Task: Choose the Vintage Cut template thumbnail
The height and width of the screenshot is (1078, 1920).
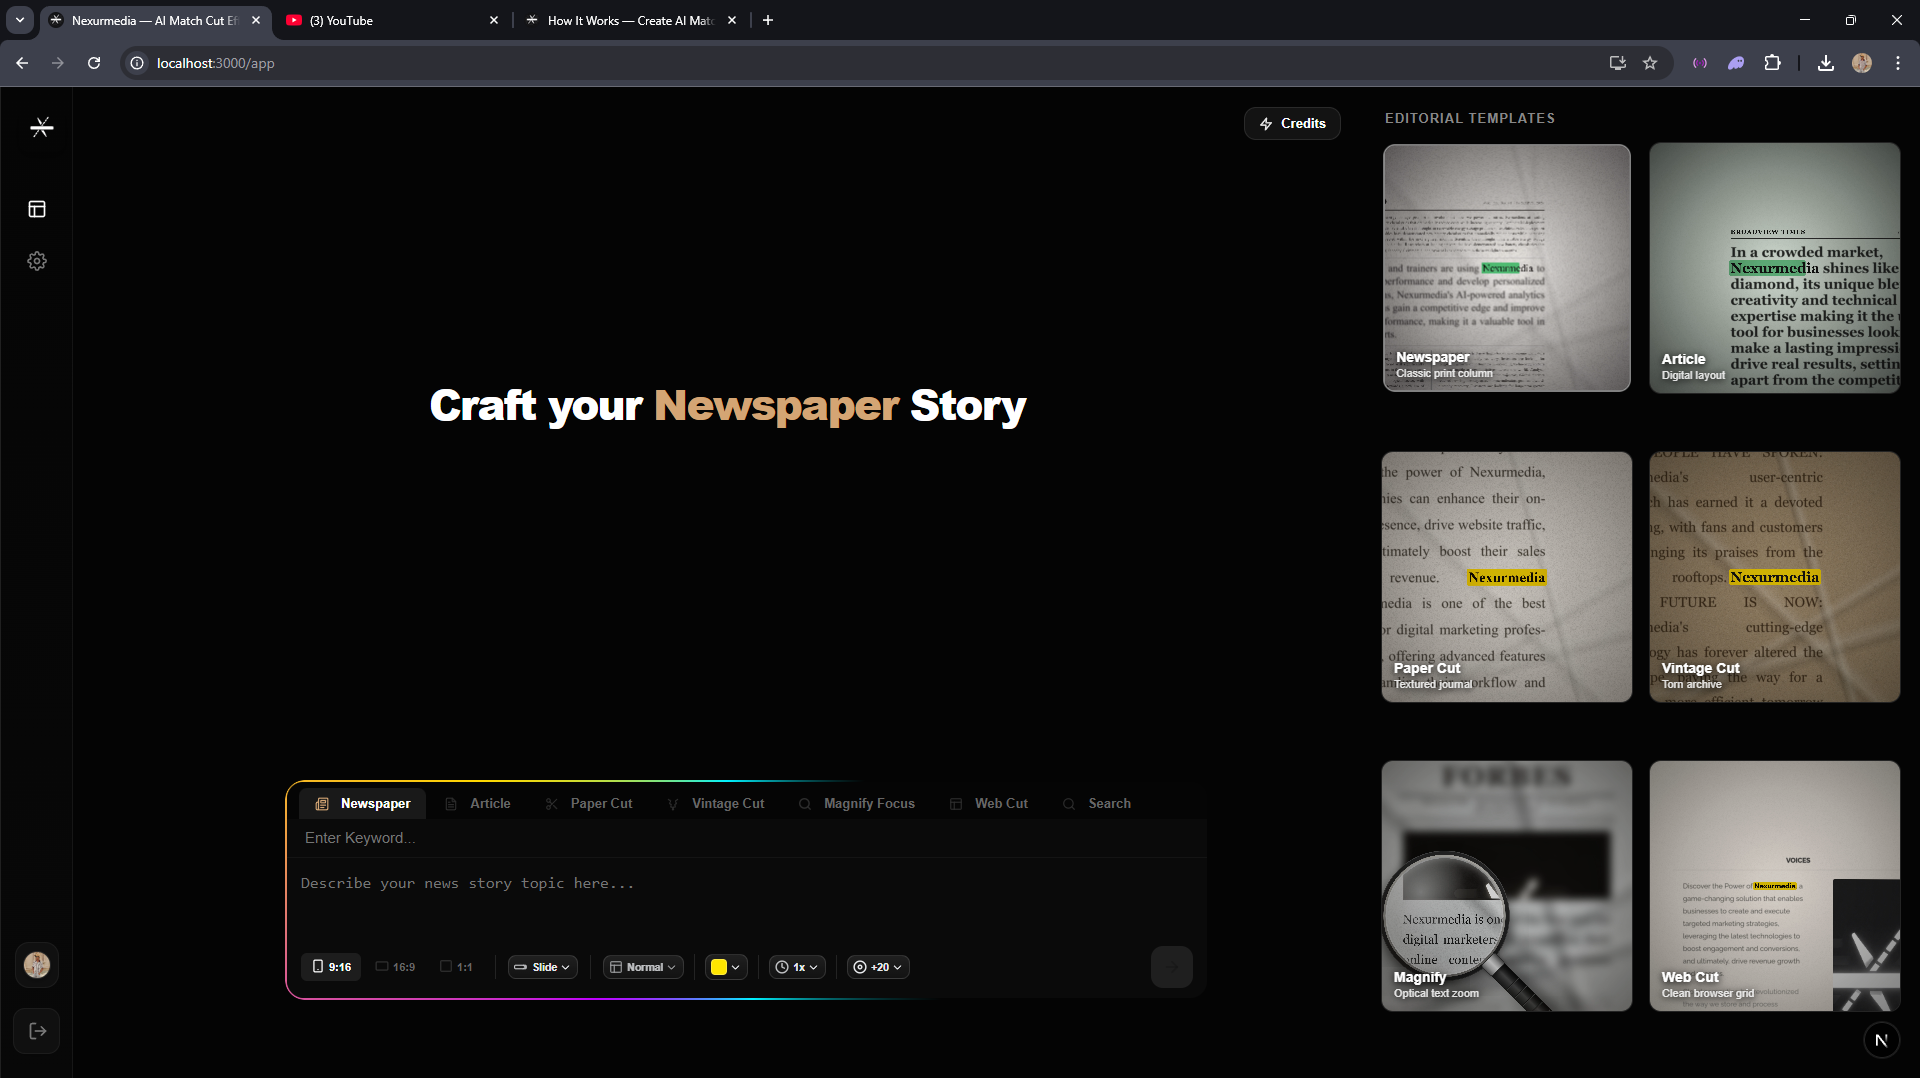Action: click(1774, 577)
